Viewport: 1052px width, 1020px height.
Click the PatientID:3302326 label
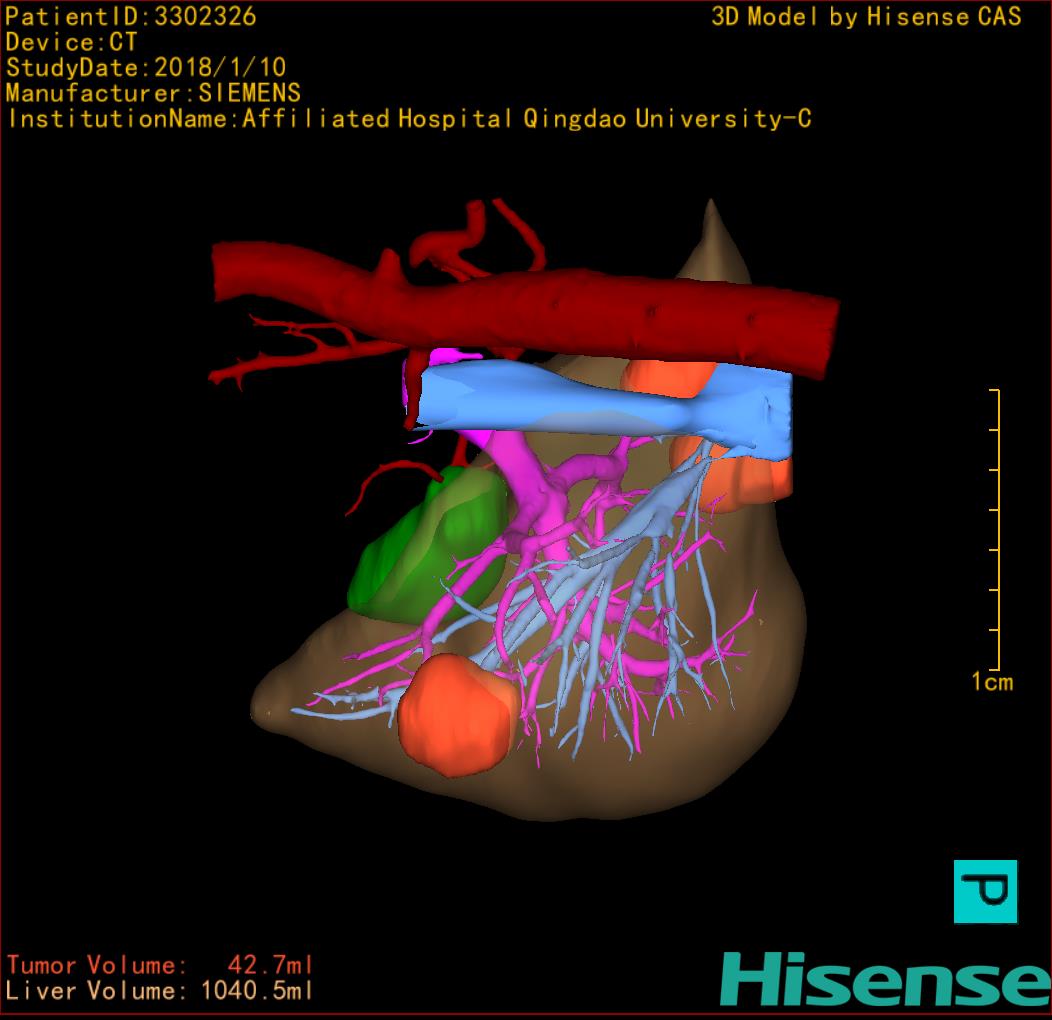click(x=130, y=16)
